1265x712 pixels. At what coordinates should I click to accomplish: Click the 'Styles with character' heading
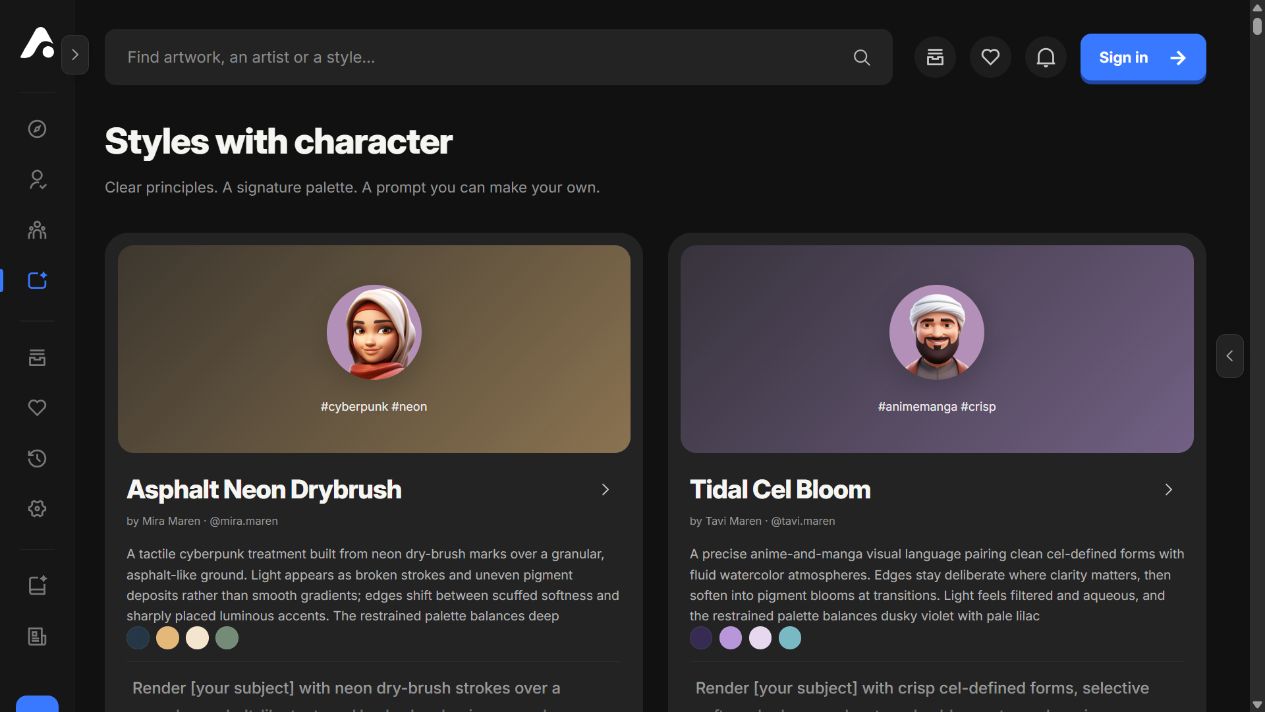(279, 142)
